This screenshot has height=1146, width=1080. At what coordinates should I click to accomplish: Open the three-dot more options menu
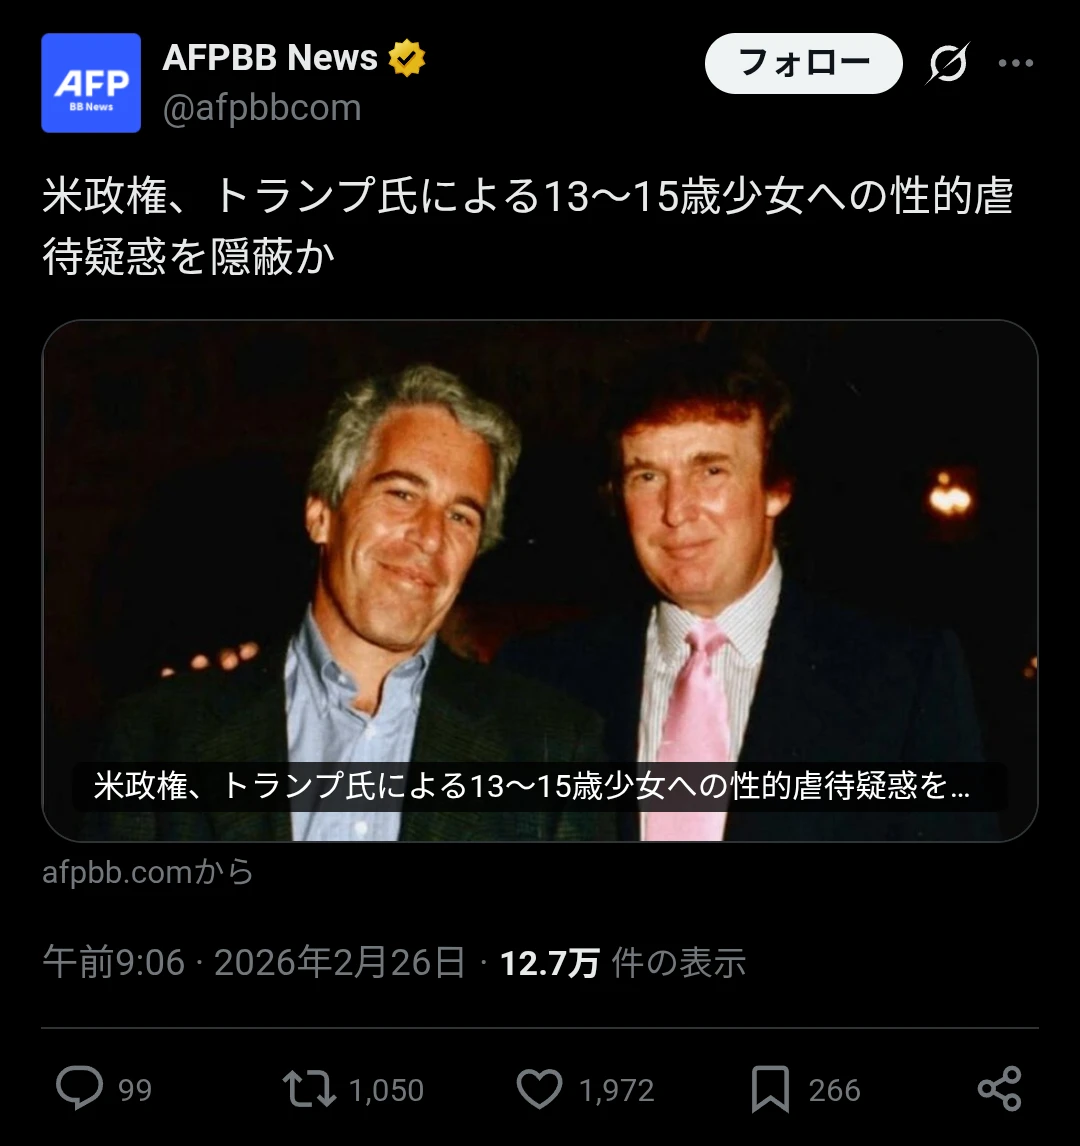(x=1016, y=63)
